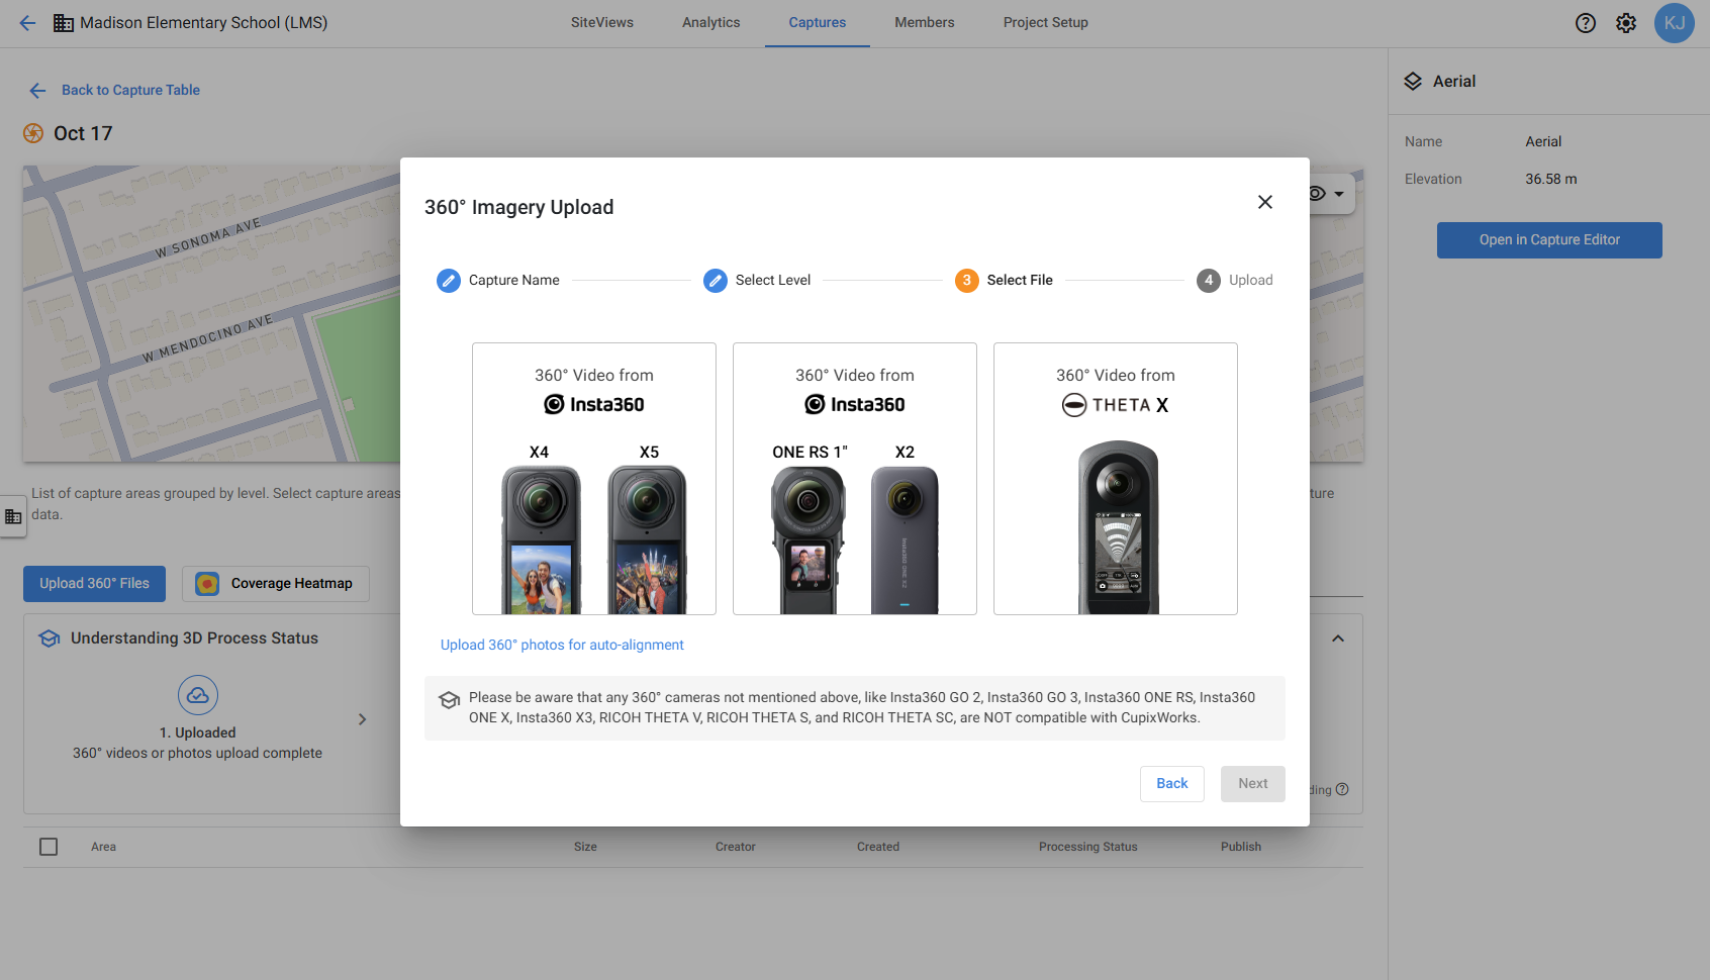The height and width of the screenshot is (980, 1710).
Task: Click the Size column header
Action: pos(586,847)
